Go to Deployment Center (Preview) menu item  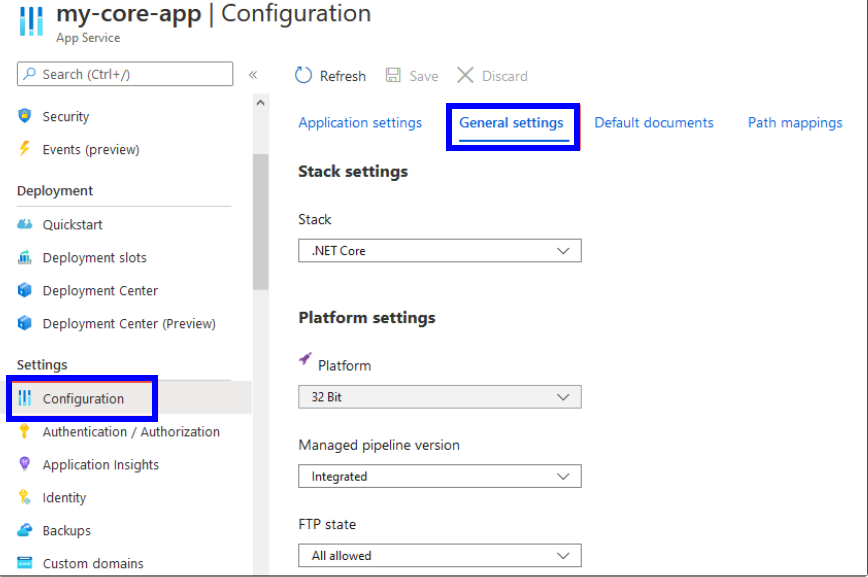point(129,323)
